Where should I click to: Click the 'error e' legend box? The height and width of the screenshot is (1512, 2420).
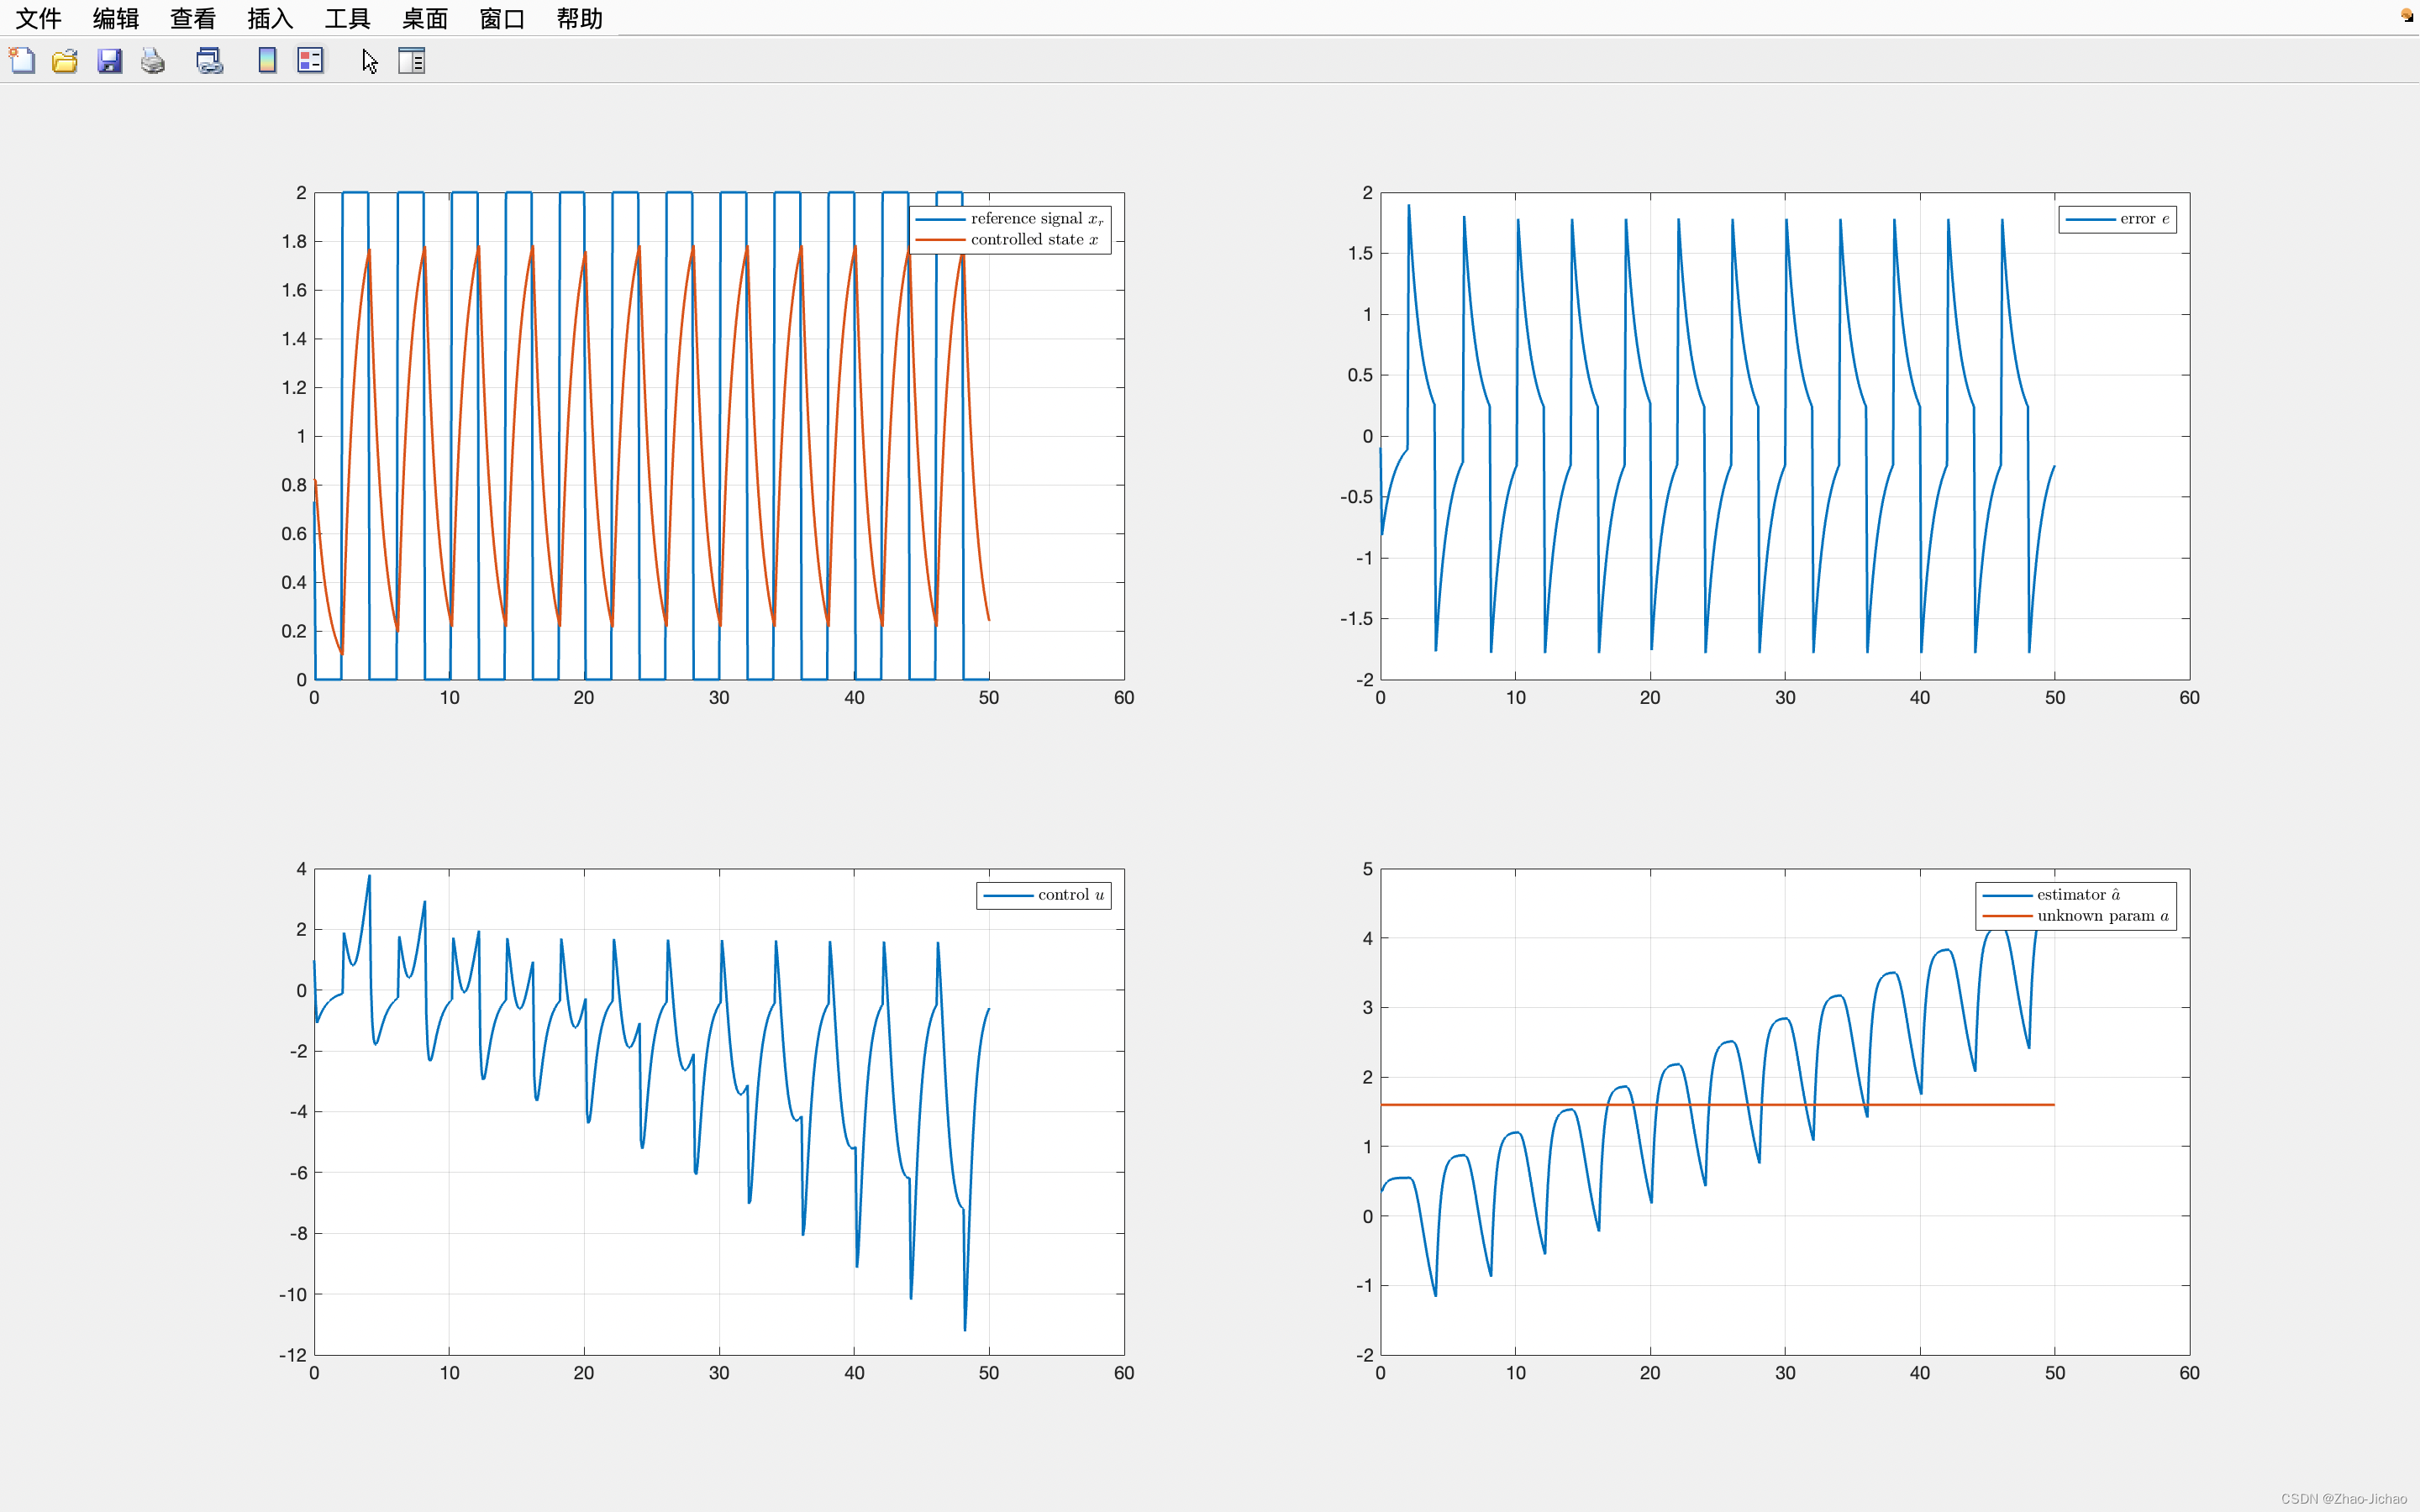[2117, 219]
